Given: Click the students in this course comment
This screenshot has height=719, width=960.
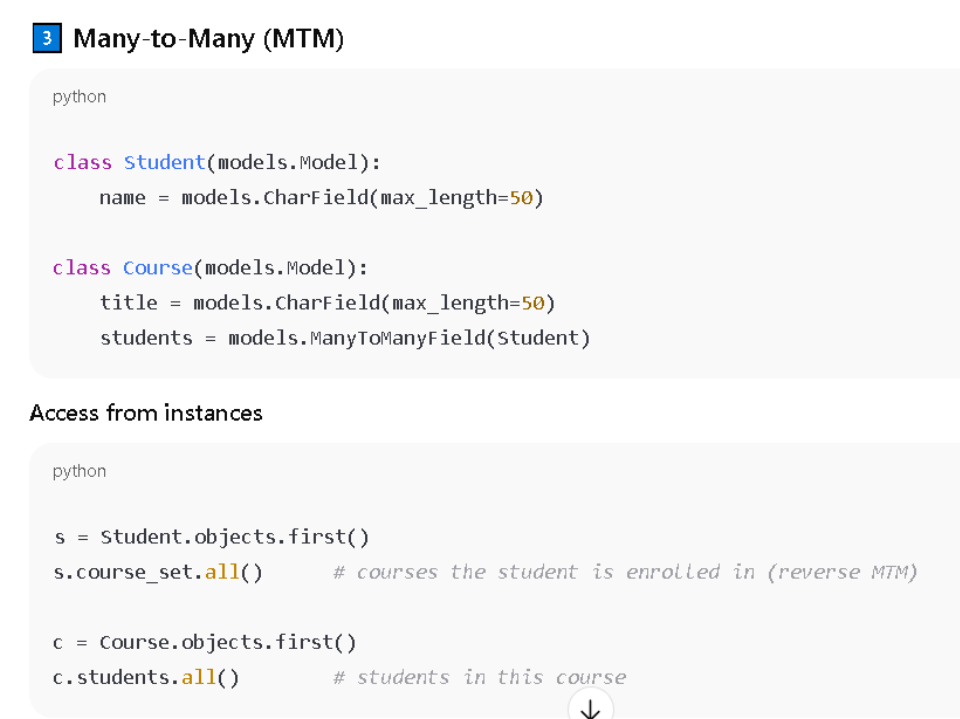Looking at the screenshot, I should [480, 678].
